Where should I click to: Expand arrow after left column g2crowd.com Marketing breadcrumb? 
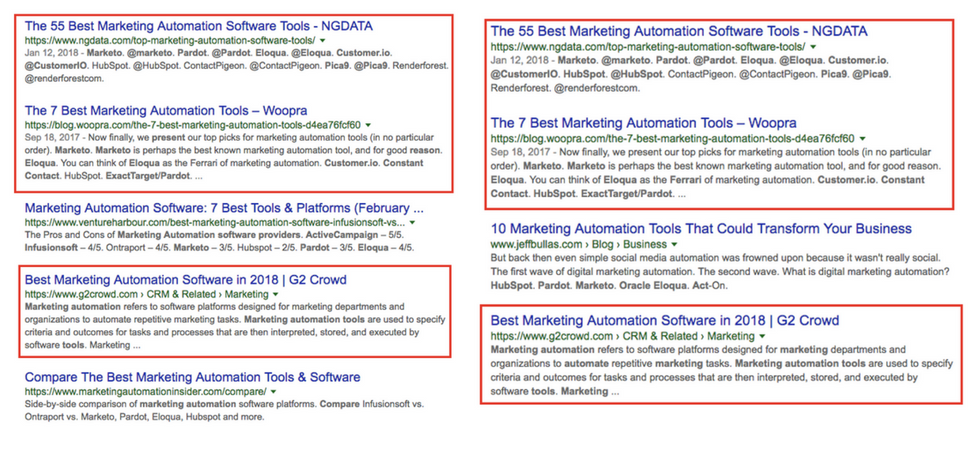(x=275, y=295)
